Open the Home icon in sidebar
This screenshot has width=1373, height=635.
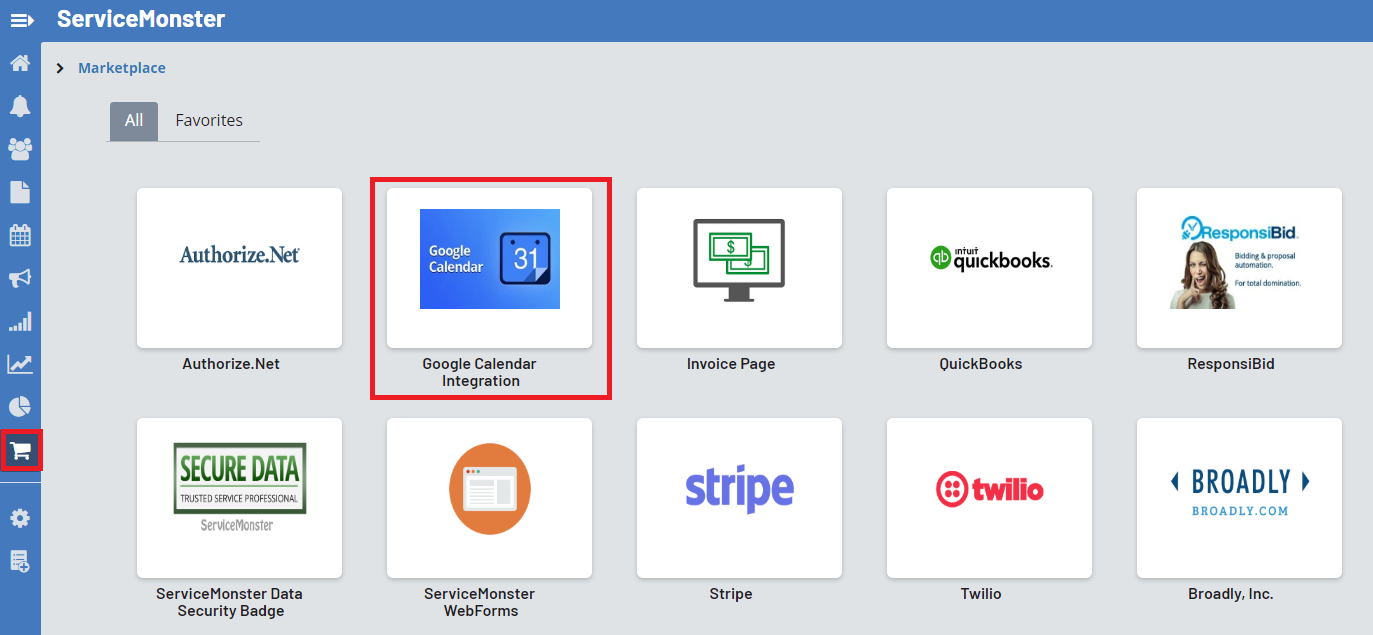pos(20,63)
